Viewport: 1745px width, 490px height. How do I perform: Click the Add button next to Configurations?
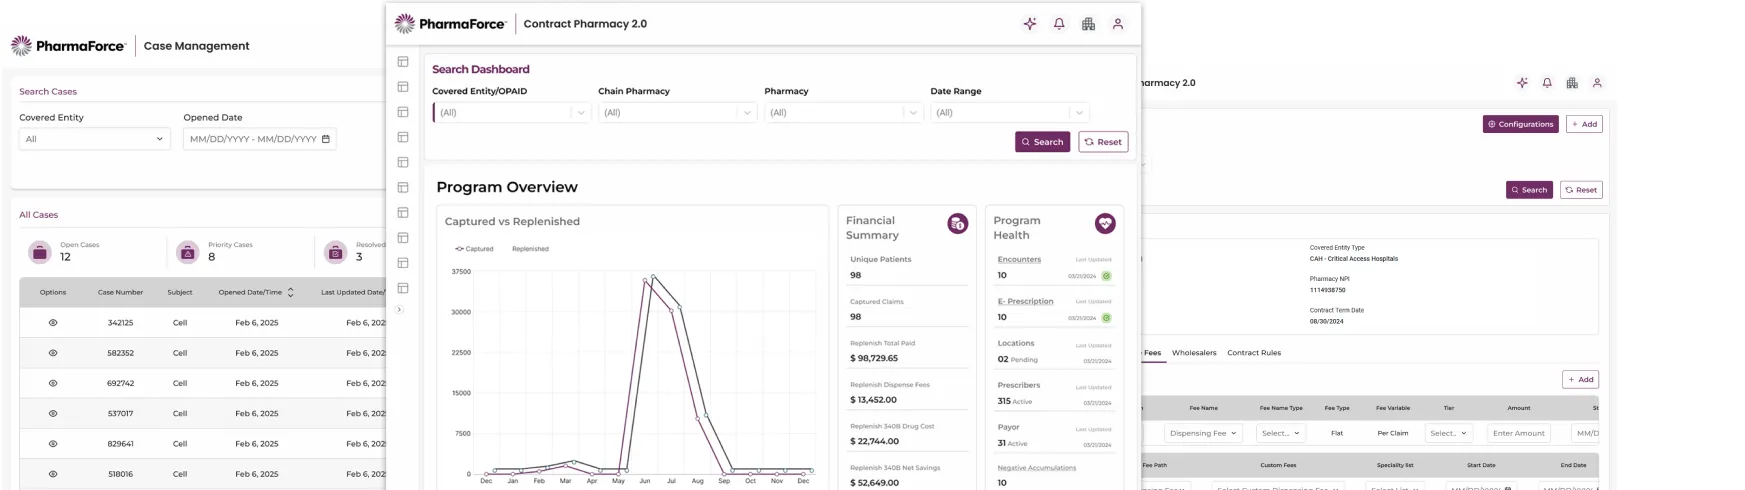click(1584, 124)
